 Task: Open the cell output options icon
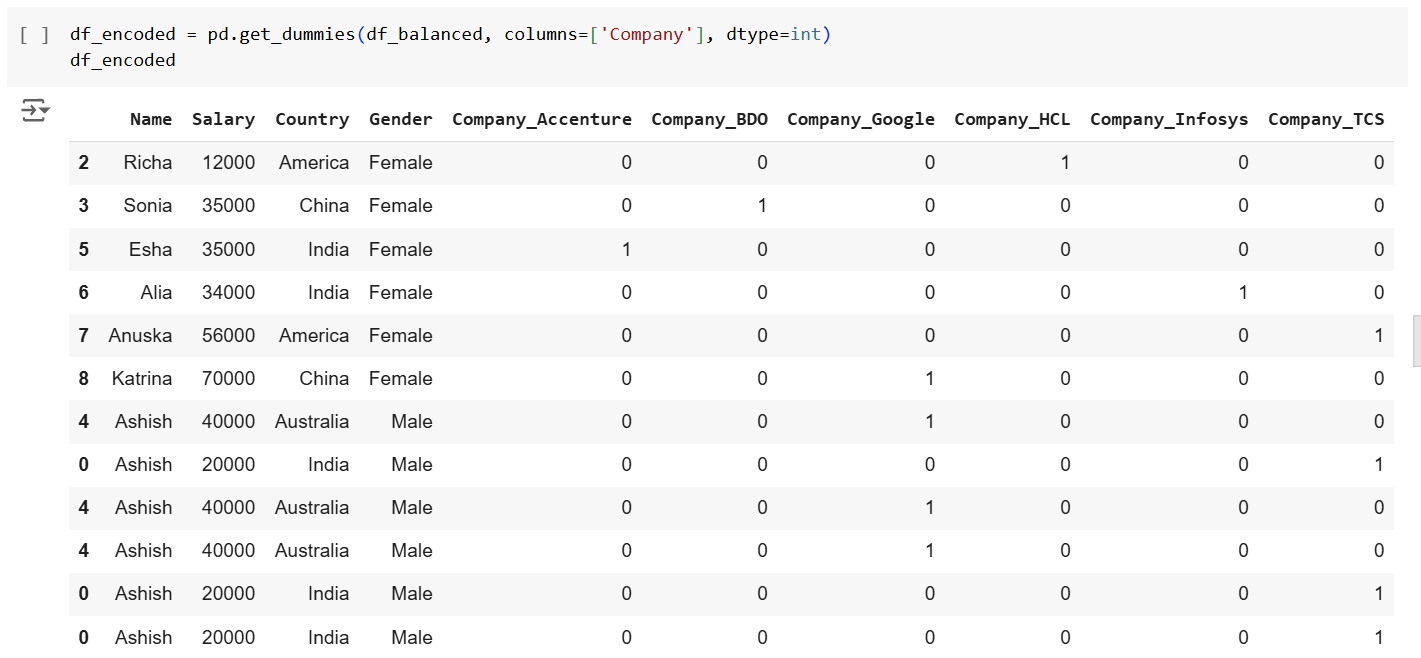[35, 111]
